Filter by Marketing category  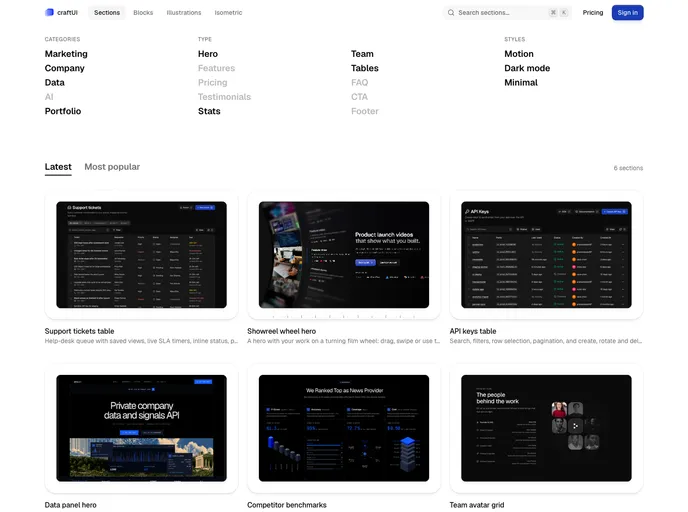click(x=66, y=54)
